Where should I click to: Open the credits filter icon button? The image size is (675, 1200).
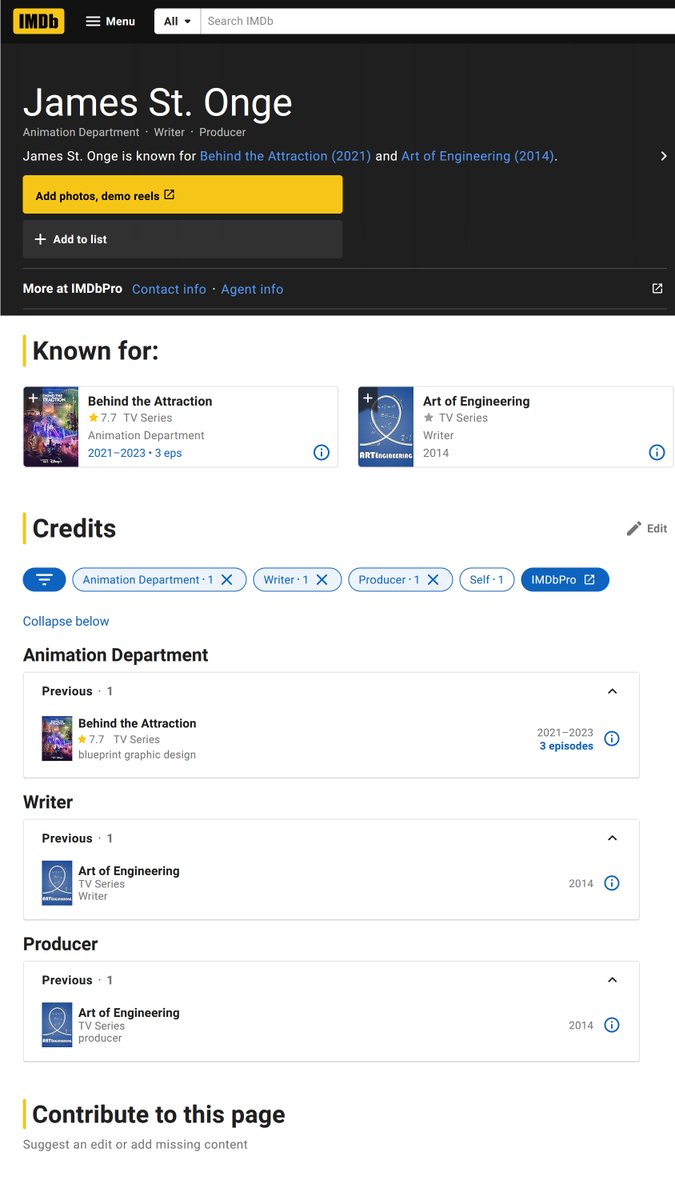click(x=44, y=579)
